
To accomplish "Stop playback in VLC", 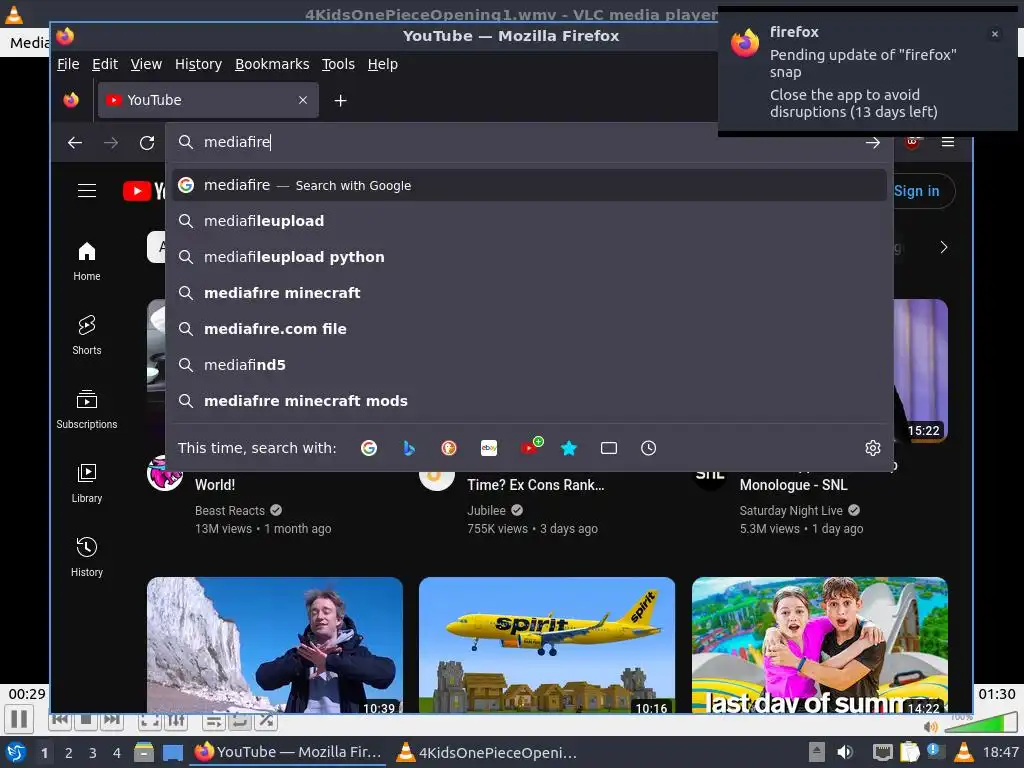I will [x=85, y=721].
